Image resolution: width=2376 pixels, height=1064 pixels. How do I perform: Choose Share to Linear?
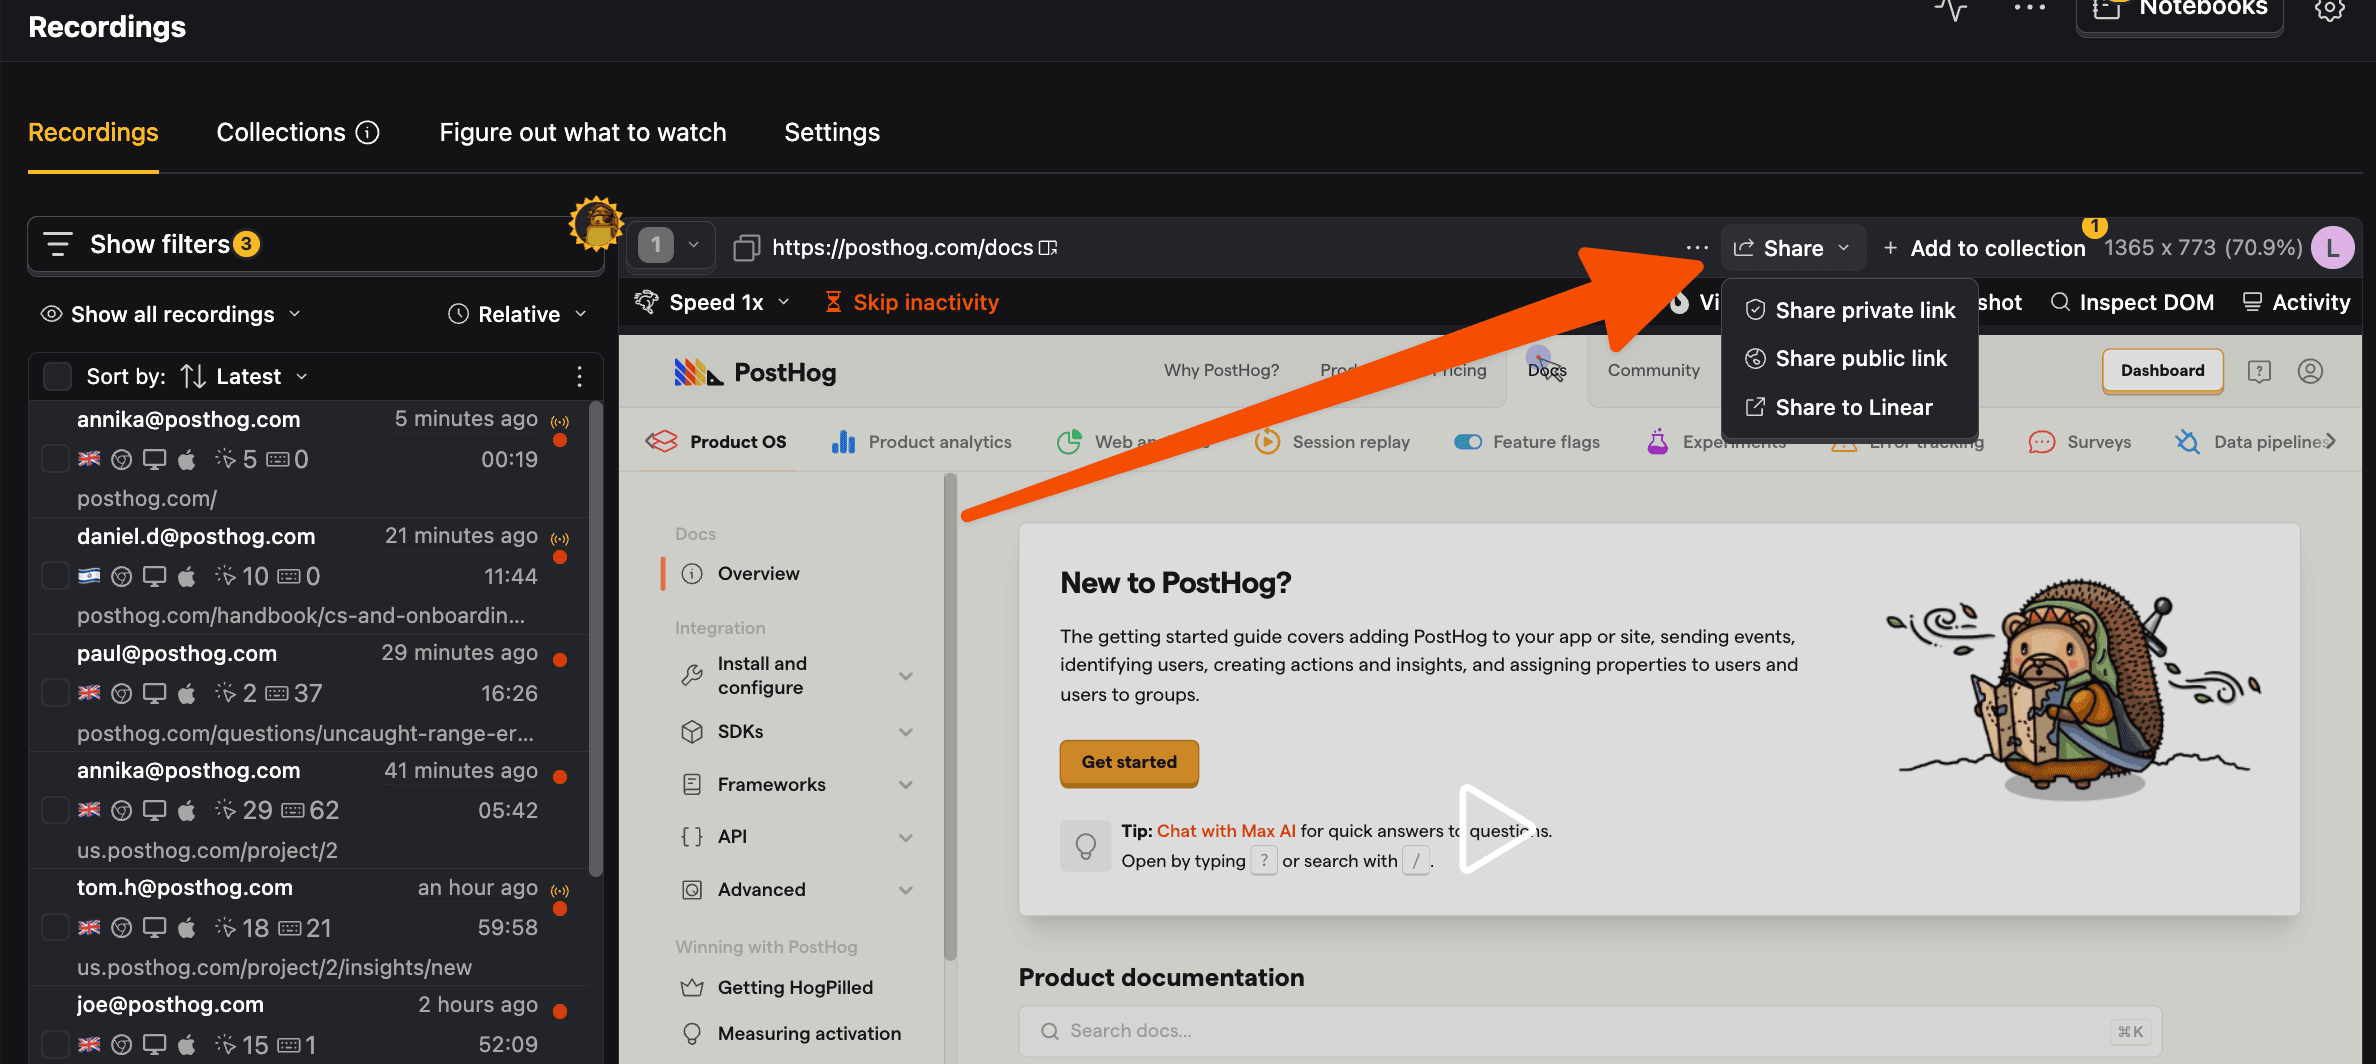pyautogui.click(x=1850, y=407)
